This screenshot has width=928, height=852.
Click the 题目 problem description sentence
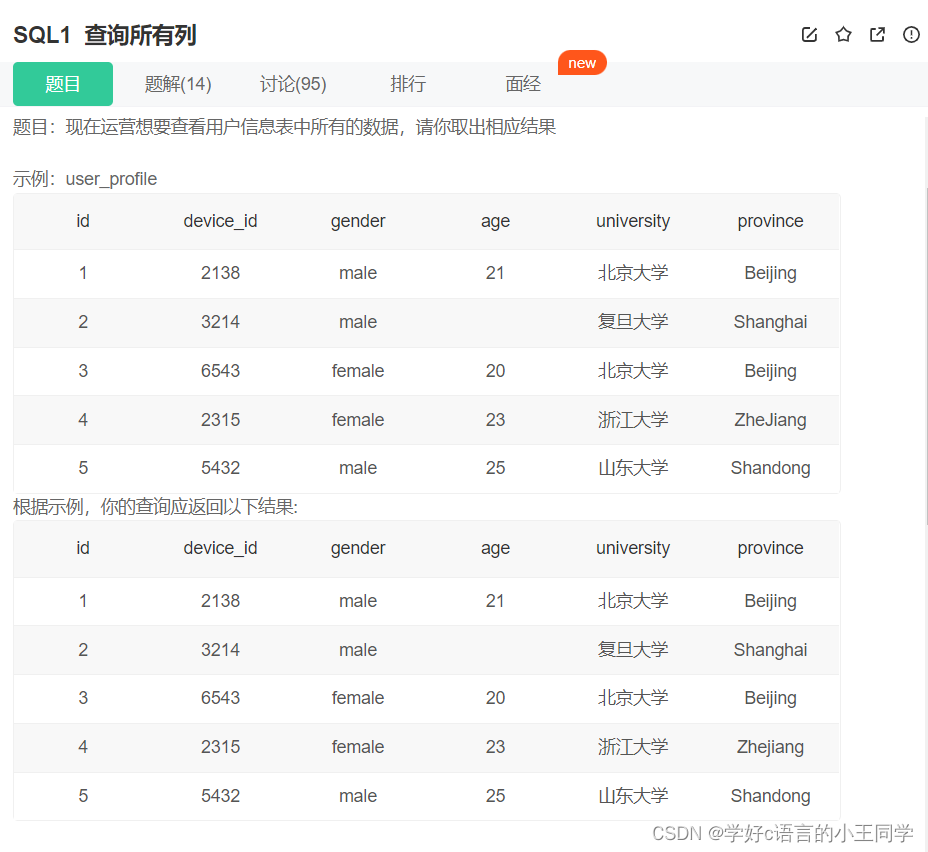(285, 127)
